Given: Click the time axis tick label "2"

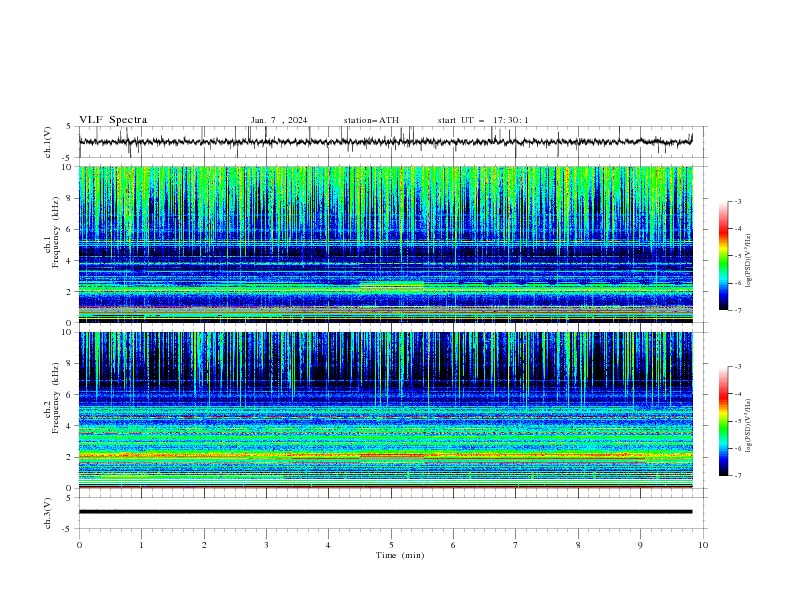Looking at the screenshot, I should point(204,545).
